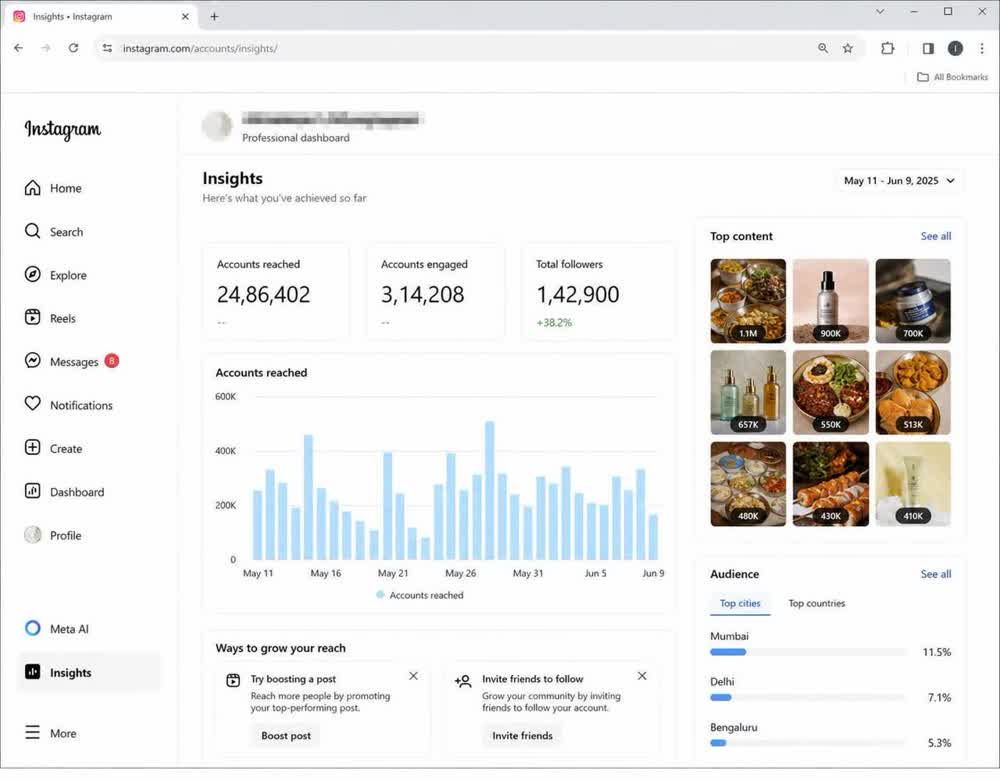
Task: Click the Create plus icon
Action: tap(33, 448)
